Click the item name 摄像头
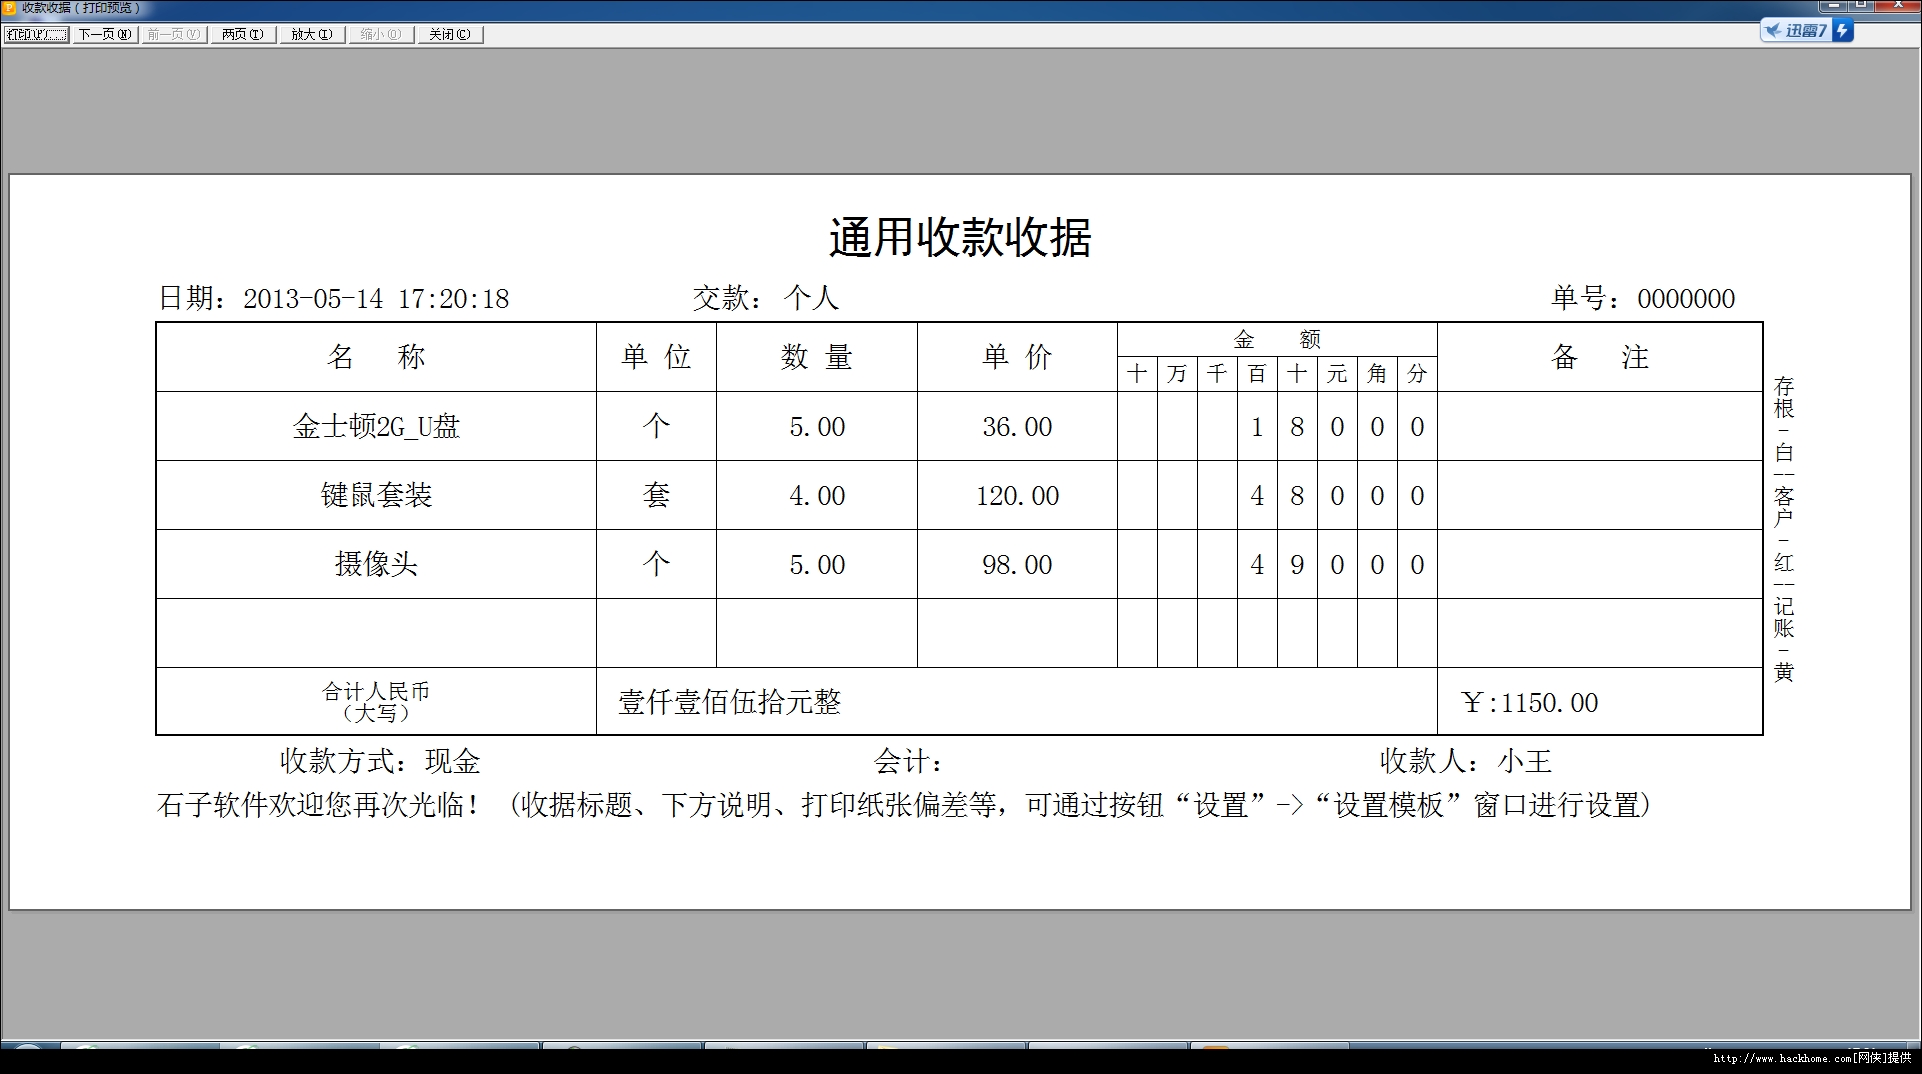 click(376, 564)
